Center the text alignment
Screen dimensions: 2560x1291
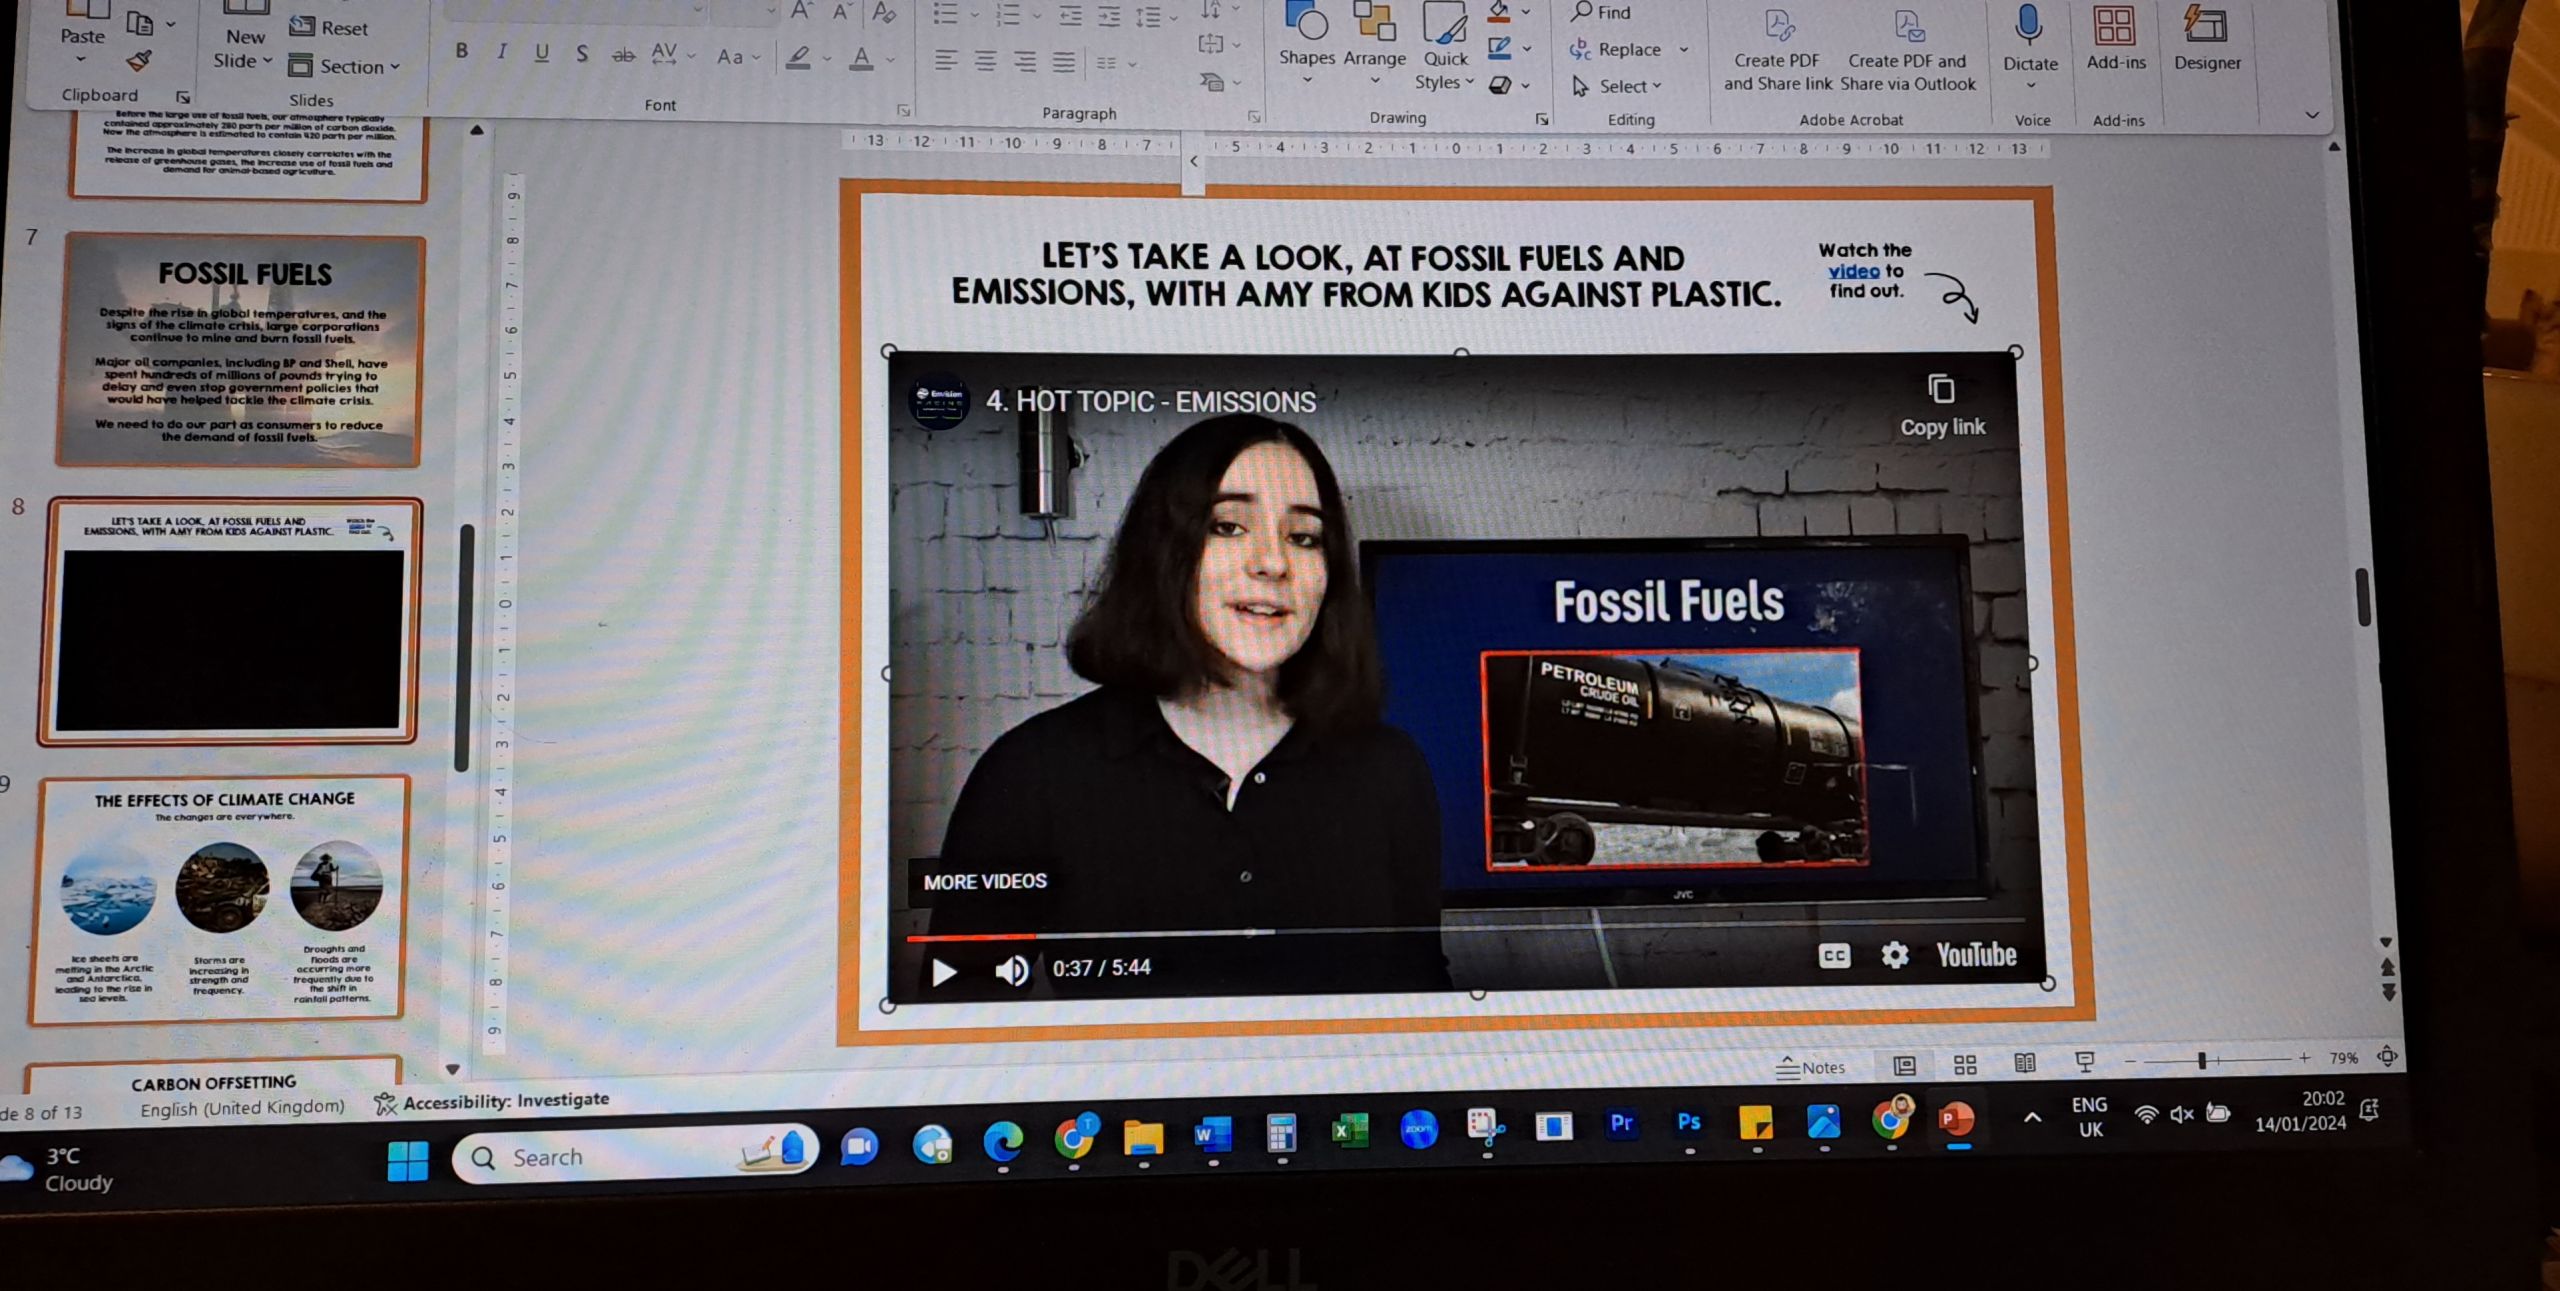[x=985, y=62]
